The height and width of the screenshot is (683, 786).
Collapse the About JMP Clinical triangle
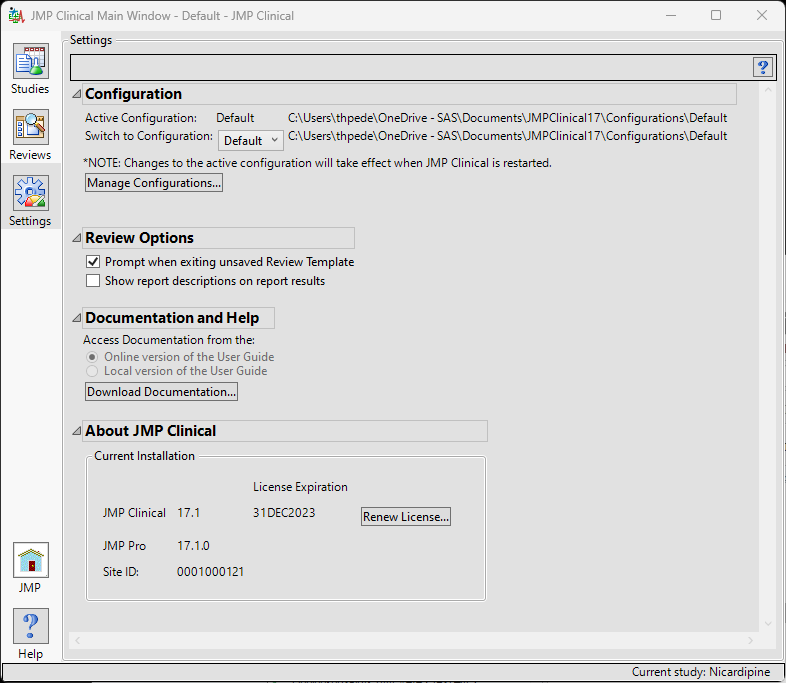pyautogui.click(x=77, y=430)
